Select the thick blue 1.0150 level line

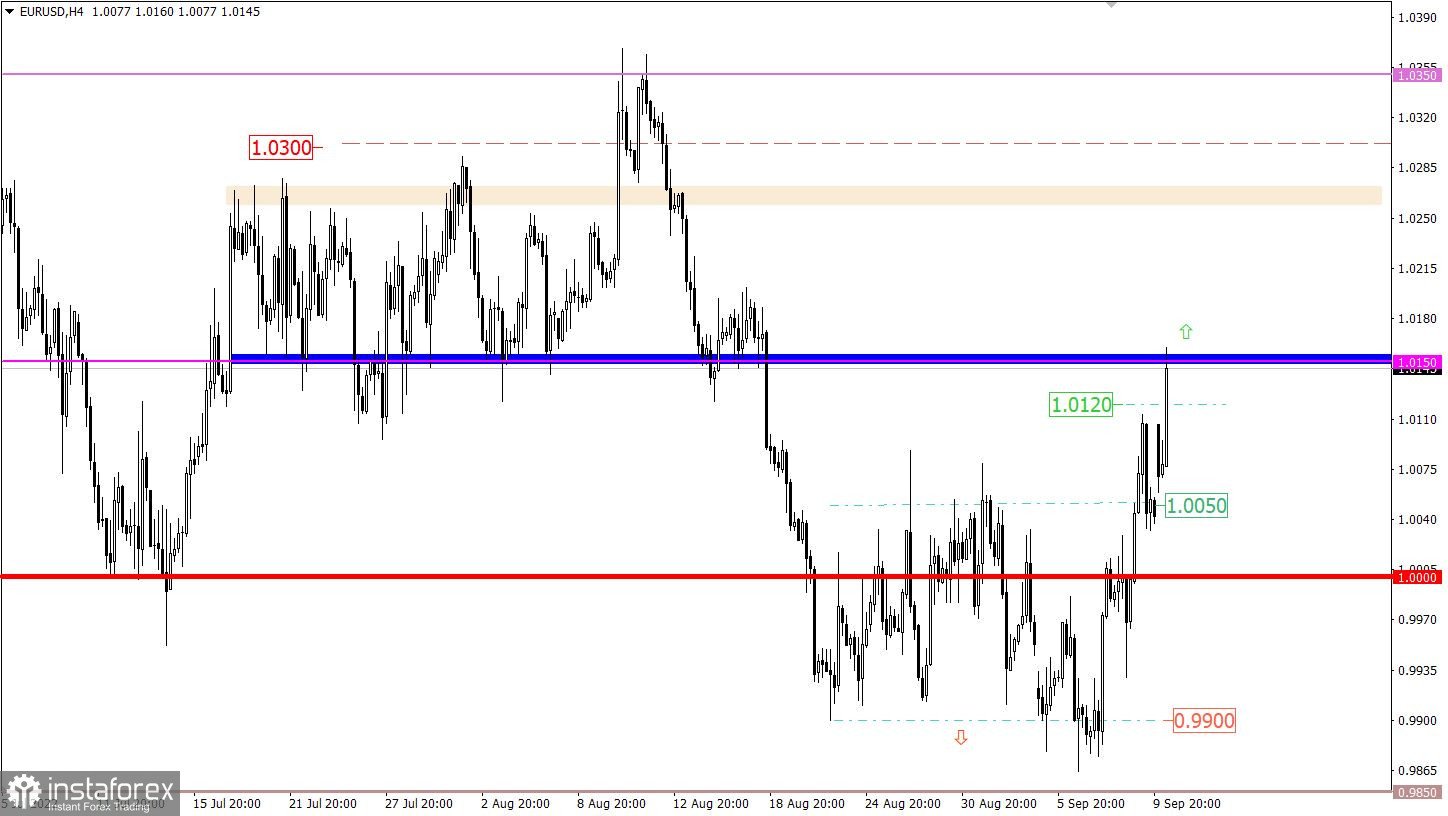click(x=811, y=358)
